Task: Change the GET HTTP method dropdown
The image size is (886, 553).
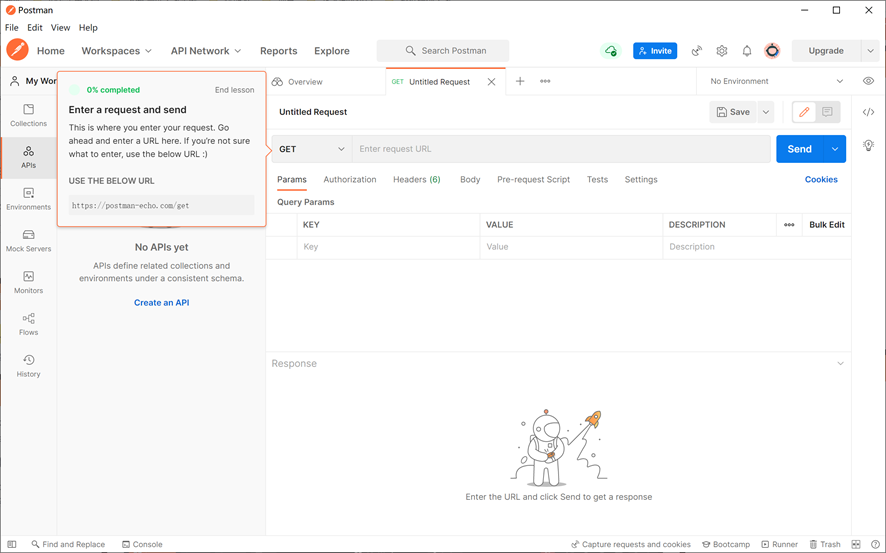Action: coord(311,149)
